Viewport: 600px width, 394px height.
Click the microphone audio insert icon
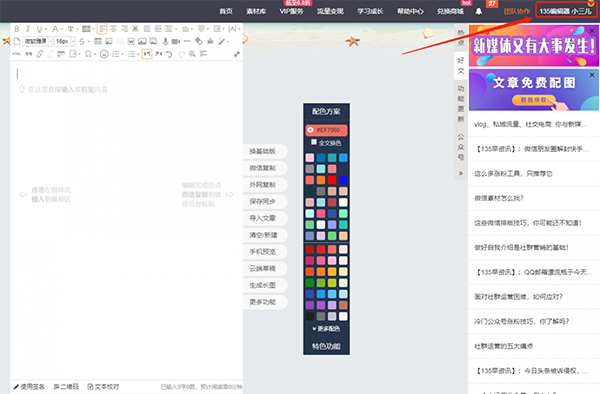165,41
